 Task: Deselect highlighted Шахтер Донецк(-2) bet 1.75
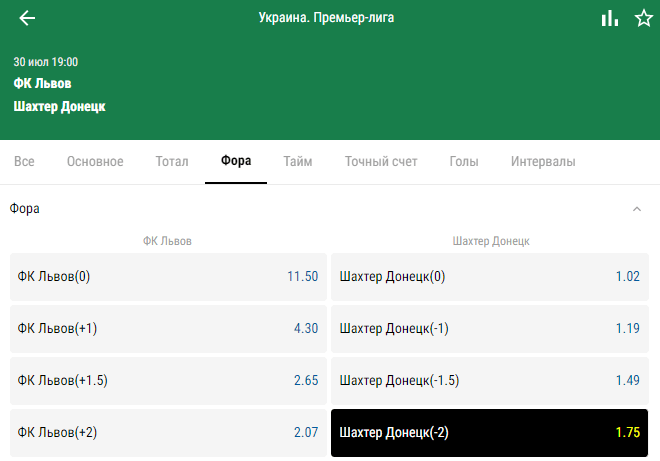(490, 433)
